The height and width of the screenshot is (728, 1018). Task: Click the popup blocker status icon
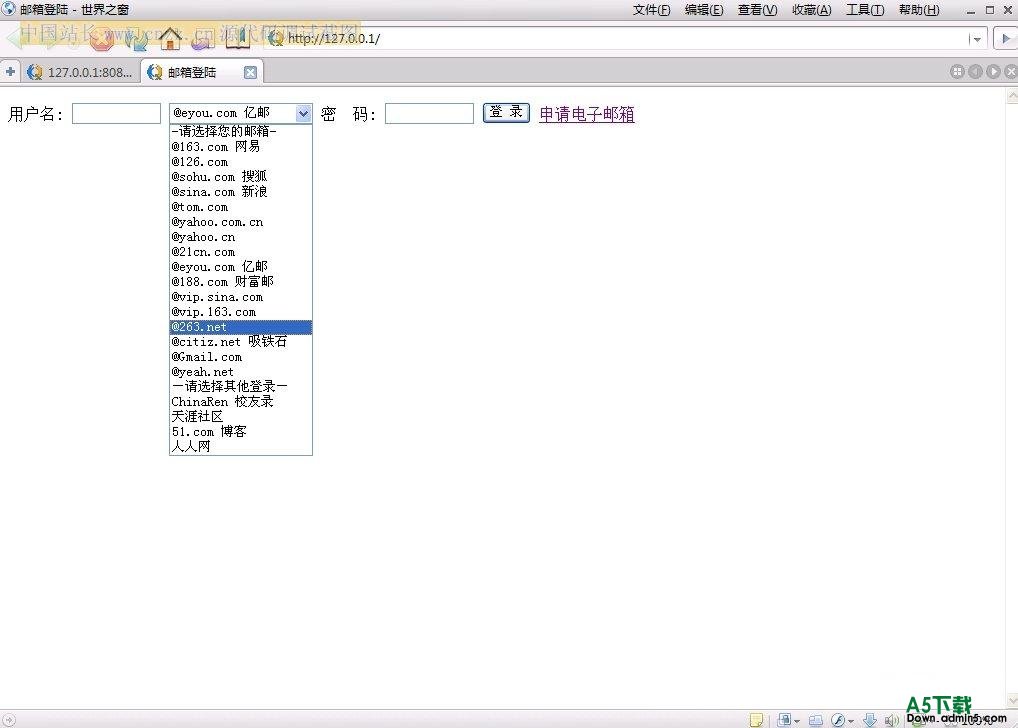click(x=784, y=720)
